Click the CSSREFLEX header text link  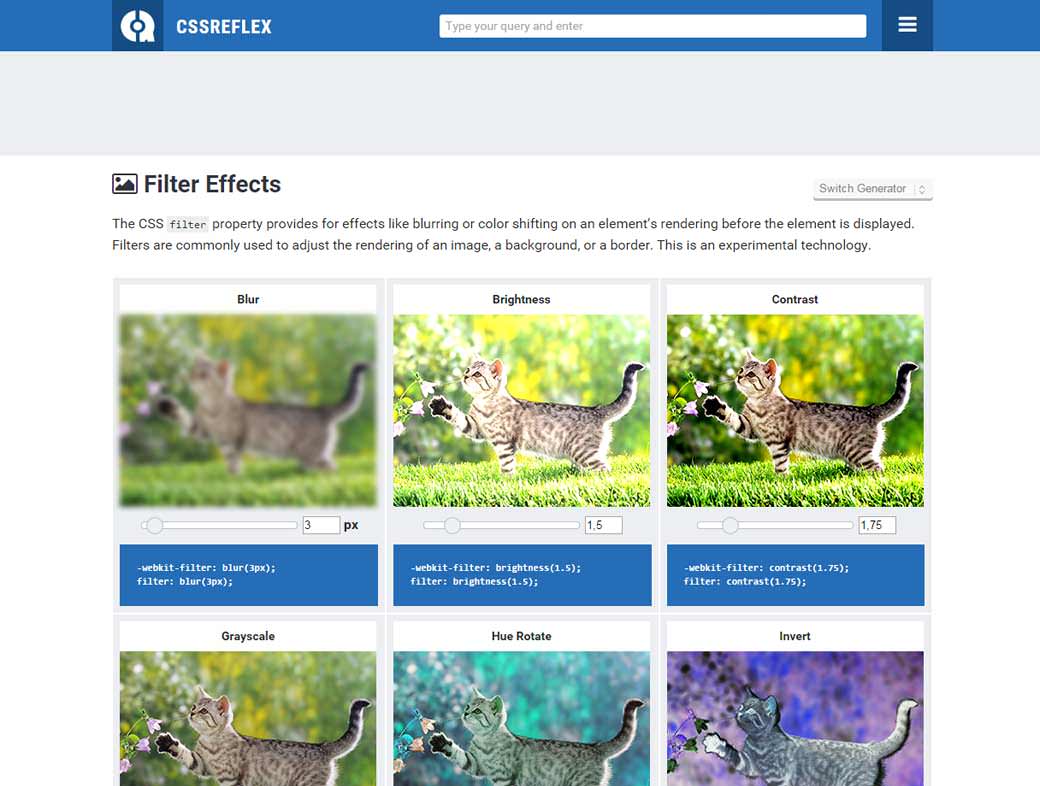coord(223,27)
